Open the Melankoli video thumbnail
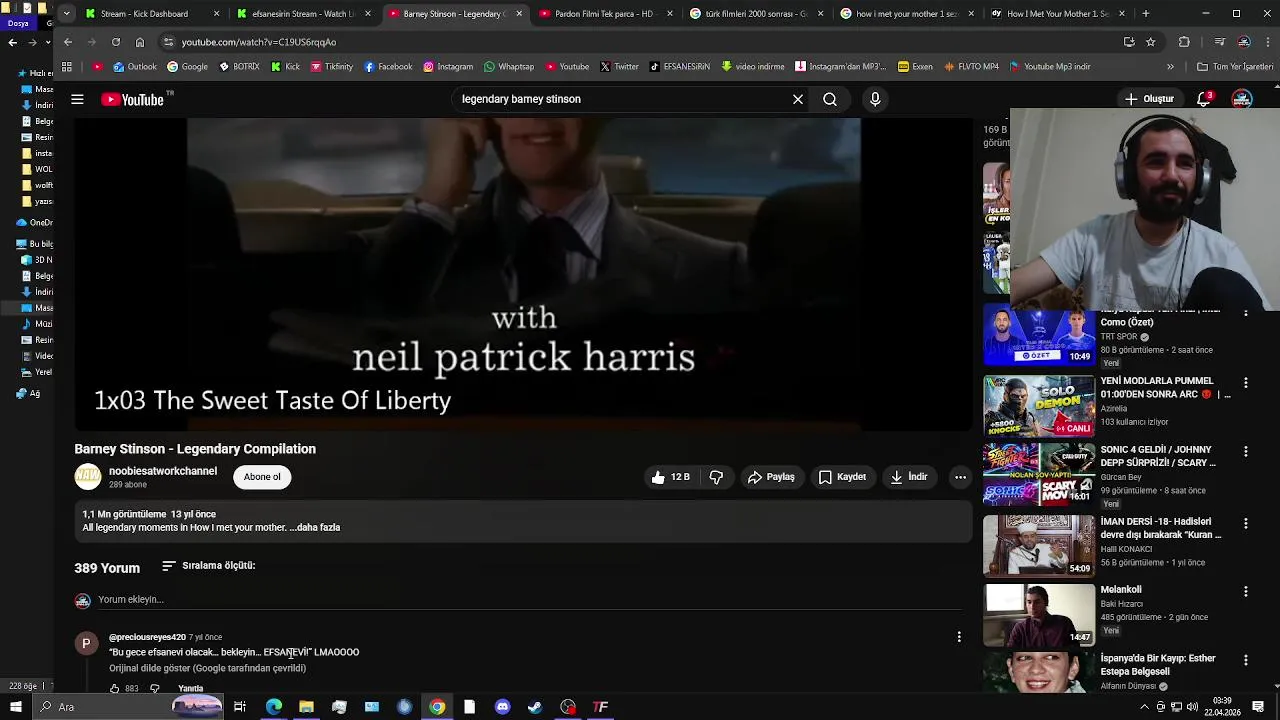1280x720 pixels. (x=1039, y=615)
